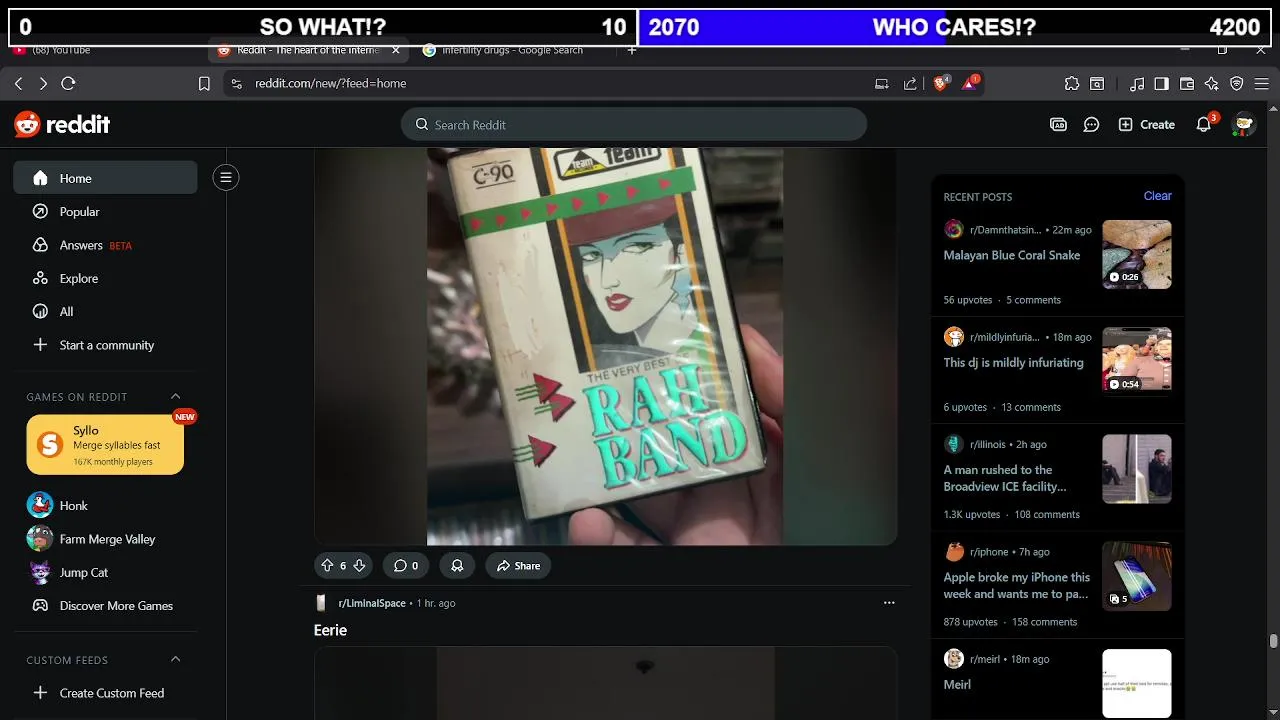Go back with browser back arrow
Screen dimensions: 1280x720
pyautogui.click(x=18, y=84)
